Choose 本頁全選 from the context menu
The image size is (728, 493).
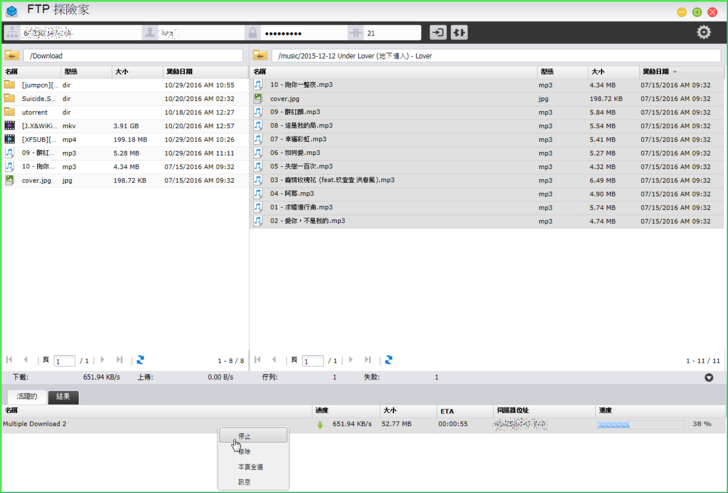(x=251, y=467)
